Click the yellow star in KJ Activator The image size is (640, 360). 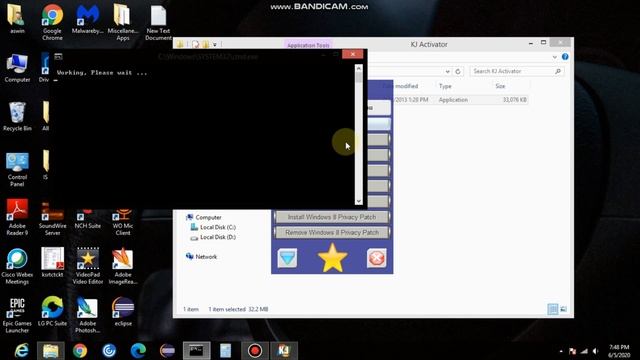click(332, 258)
